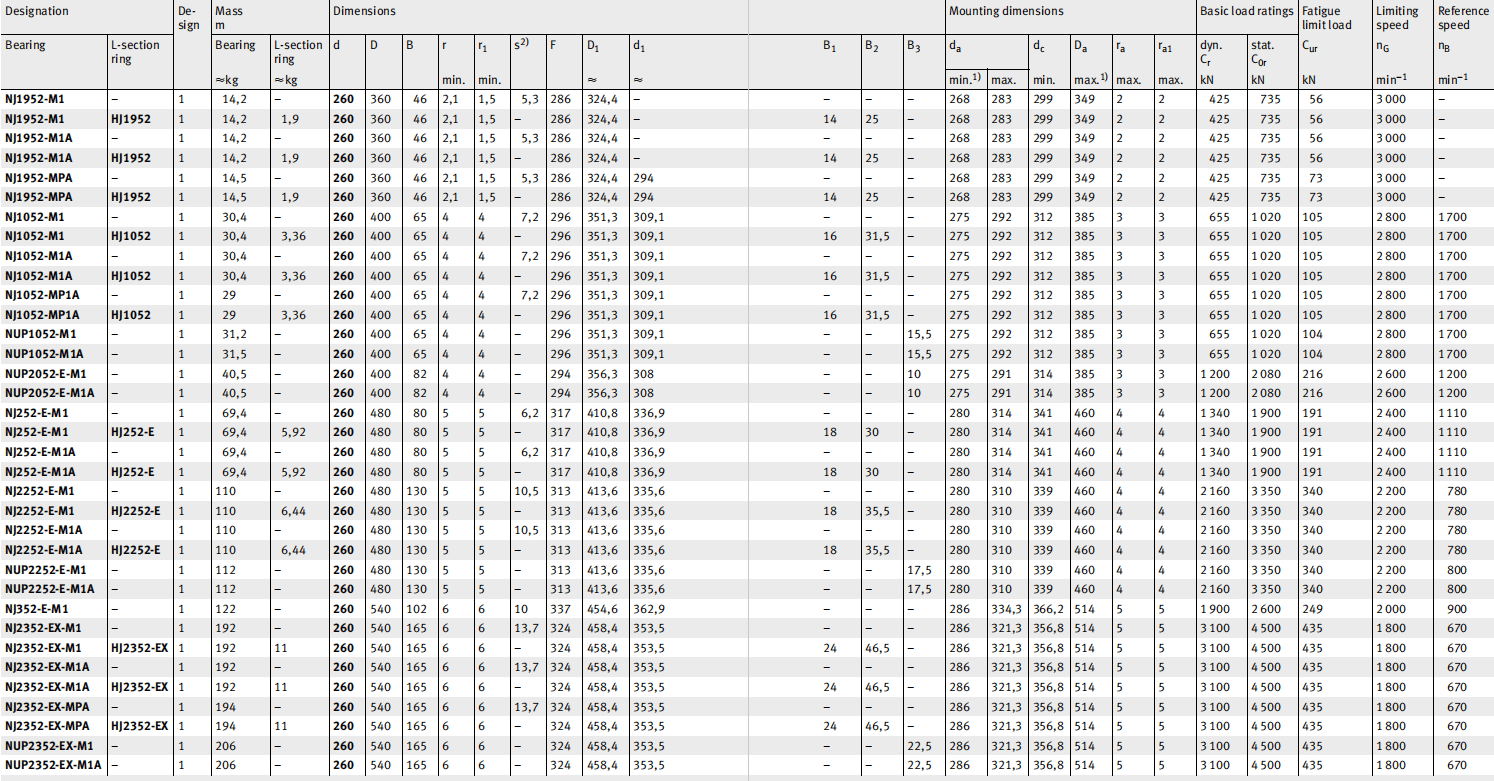Select the Fatigue limit load header
The height and width of the screenshot is (781, 1494).
(x=1326, y=18)
